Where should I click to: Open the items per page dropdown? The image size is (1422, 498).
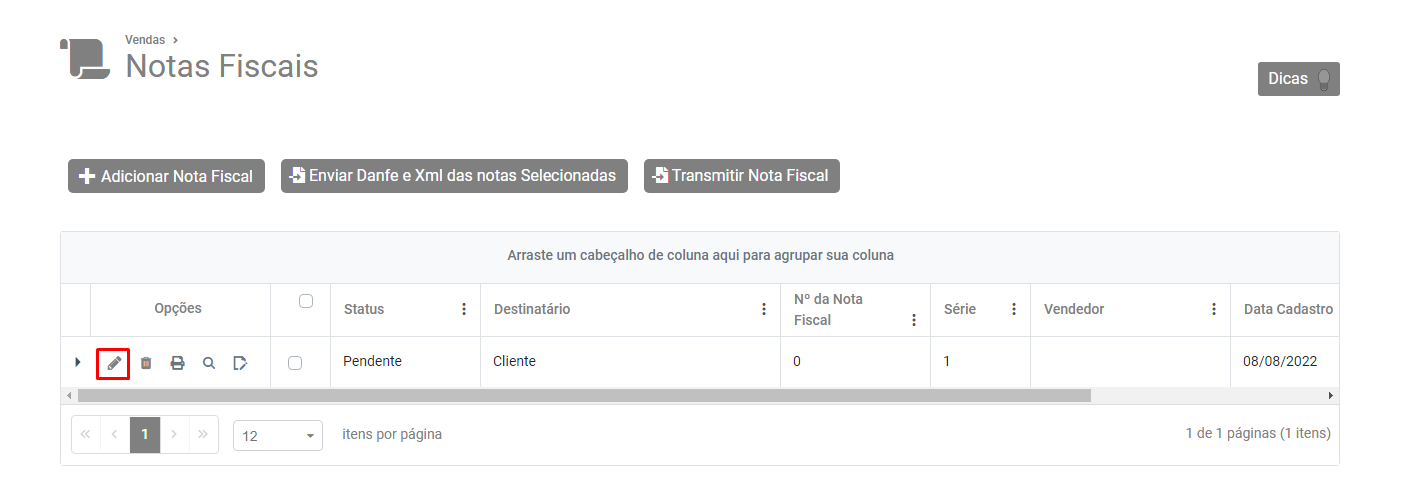coord(277,436)
